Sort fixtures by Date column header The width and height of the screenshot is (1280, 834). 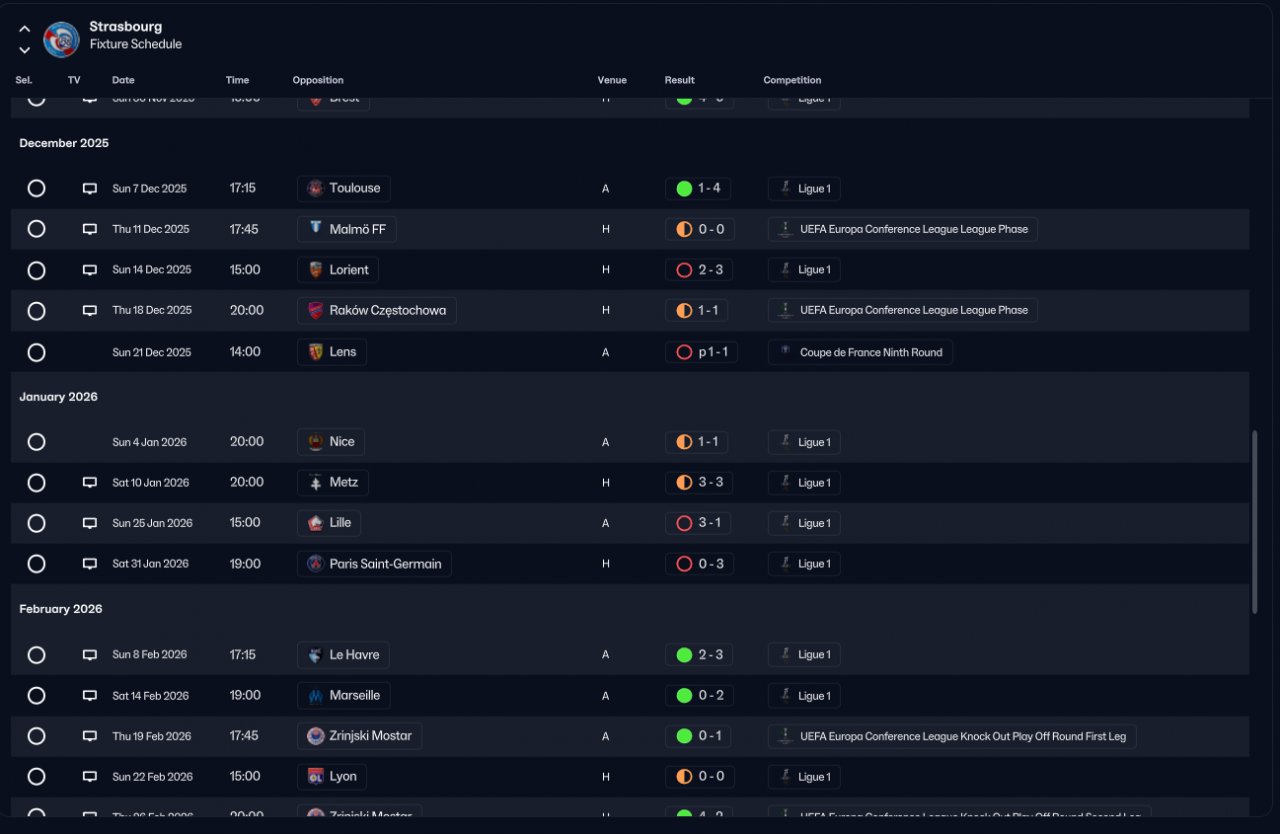click(x=123, y=80)
